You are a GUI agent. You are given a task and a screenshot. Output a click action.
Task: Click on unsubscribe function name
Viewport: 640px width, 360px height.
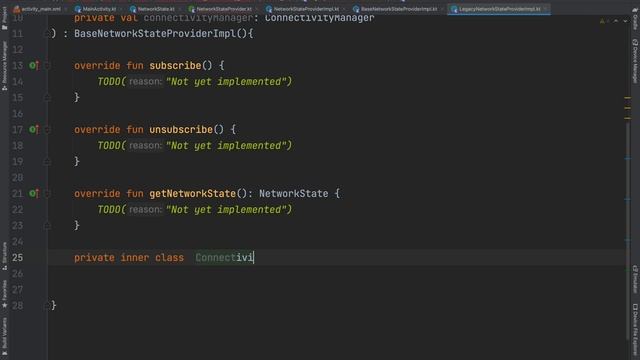tap(181, 129)
